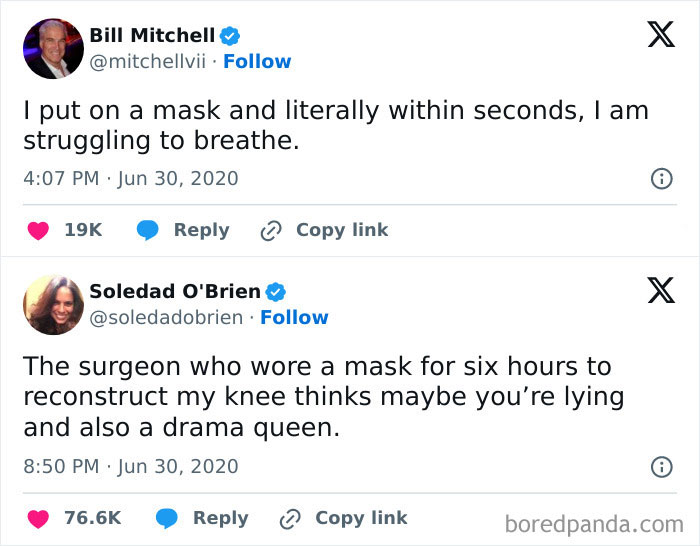Click the X logo on Soledad O'Brien's tweet
Image resolution: width=700 pixels, height=546 pixels.
659,291
